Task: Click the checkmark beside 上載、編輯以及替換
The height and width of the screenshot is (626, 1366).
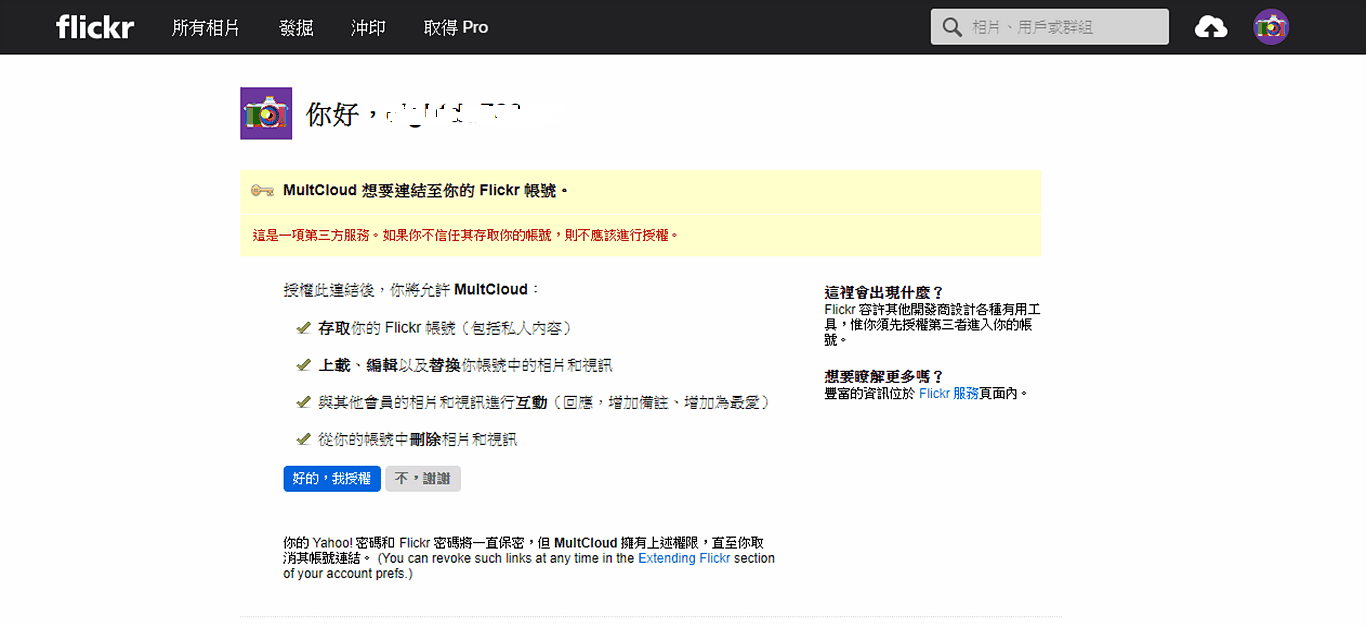Action: coord(303,365)
